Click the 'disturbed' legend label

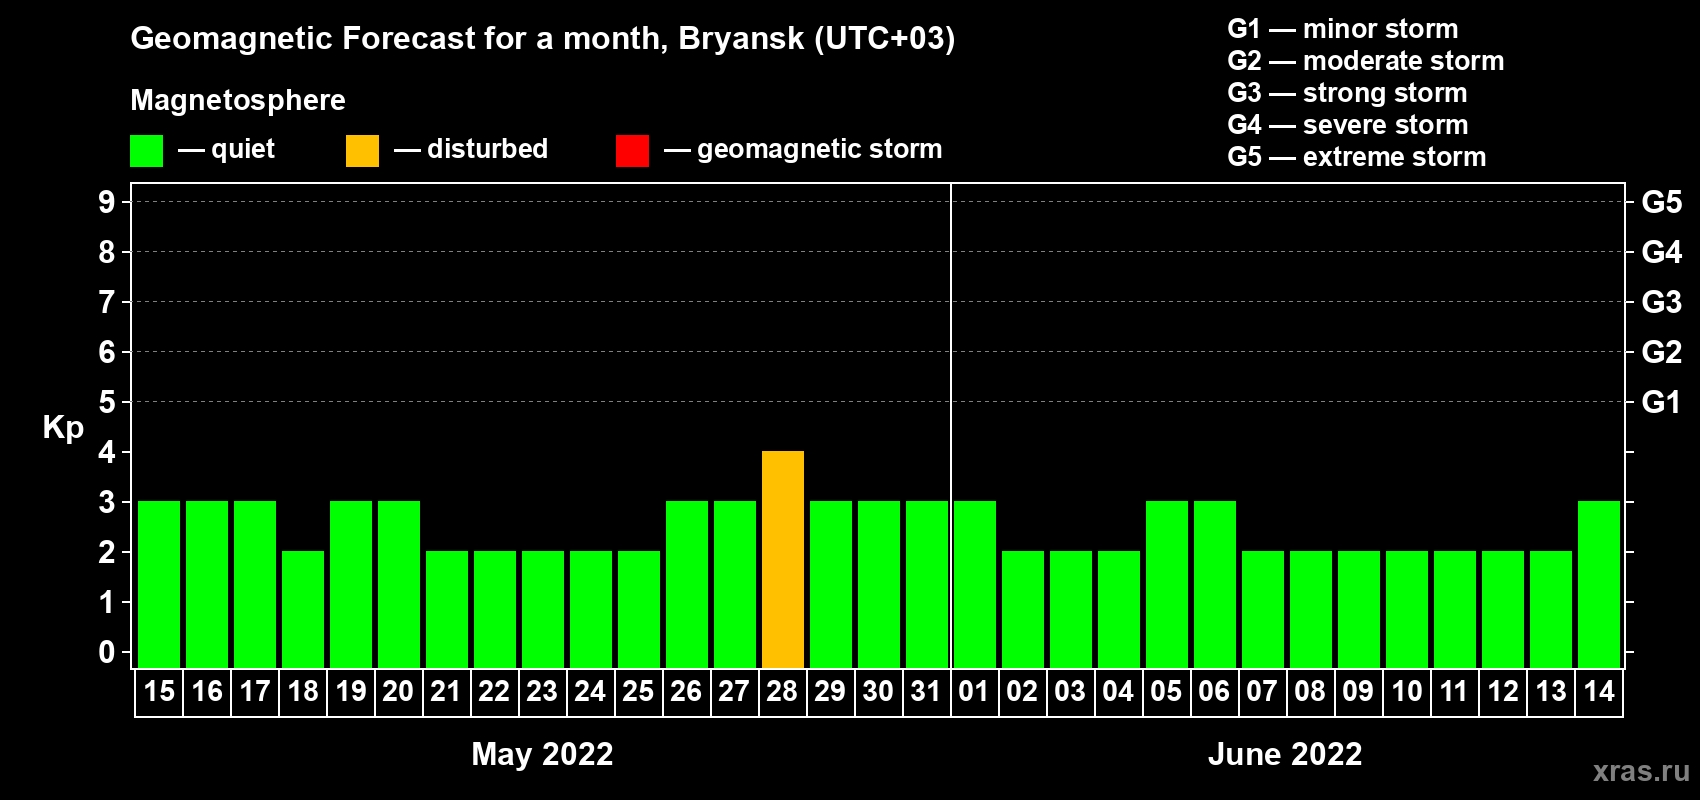click(x=487, y=149)
